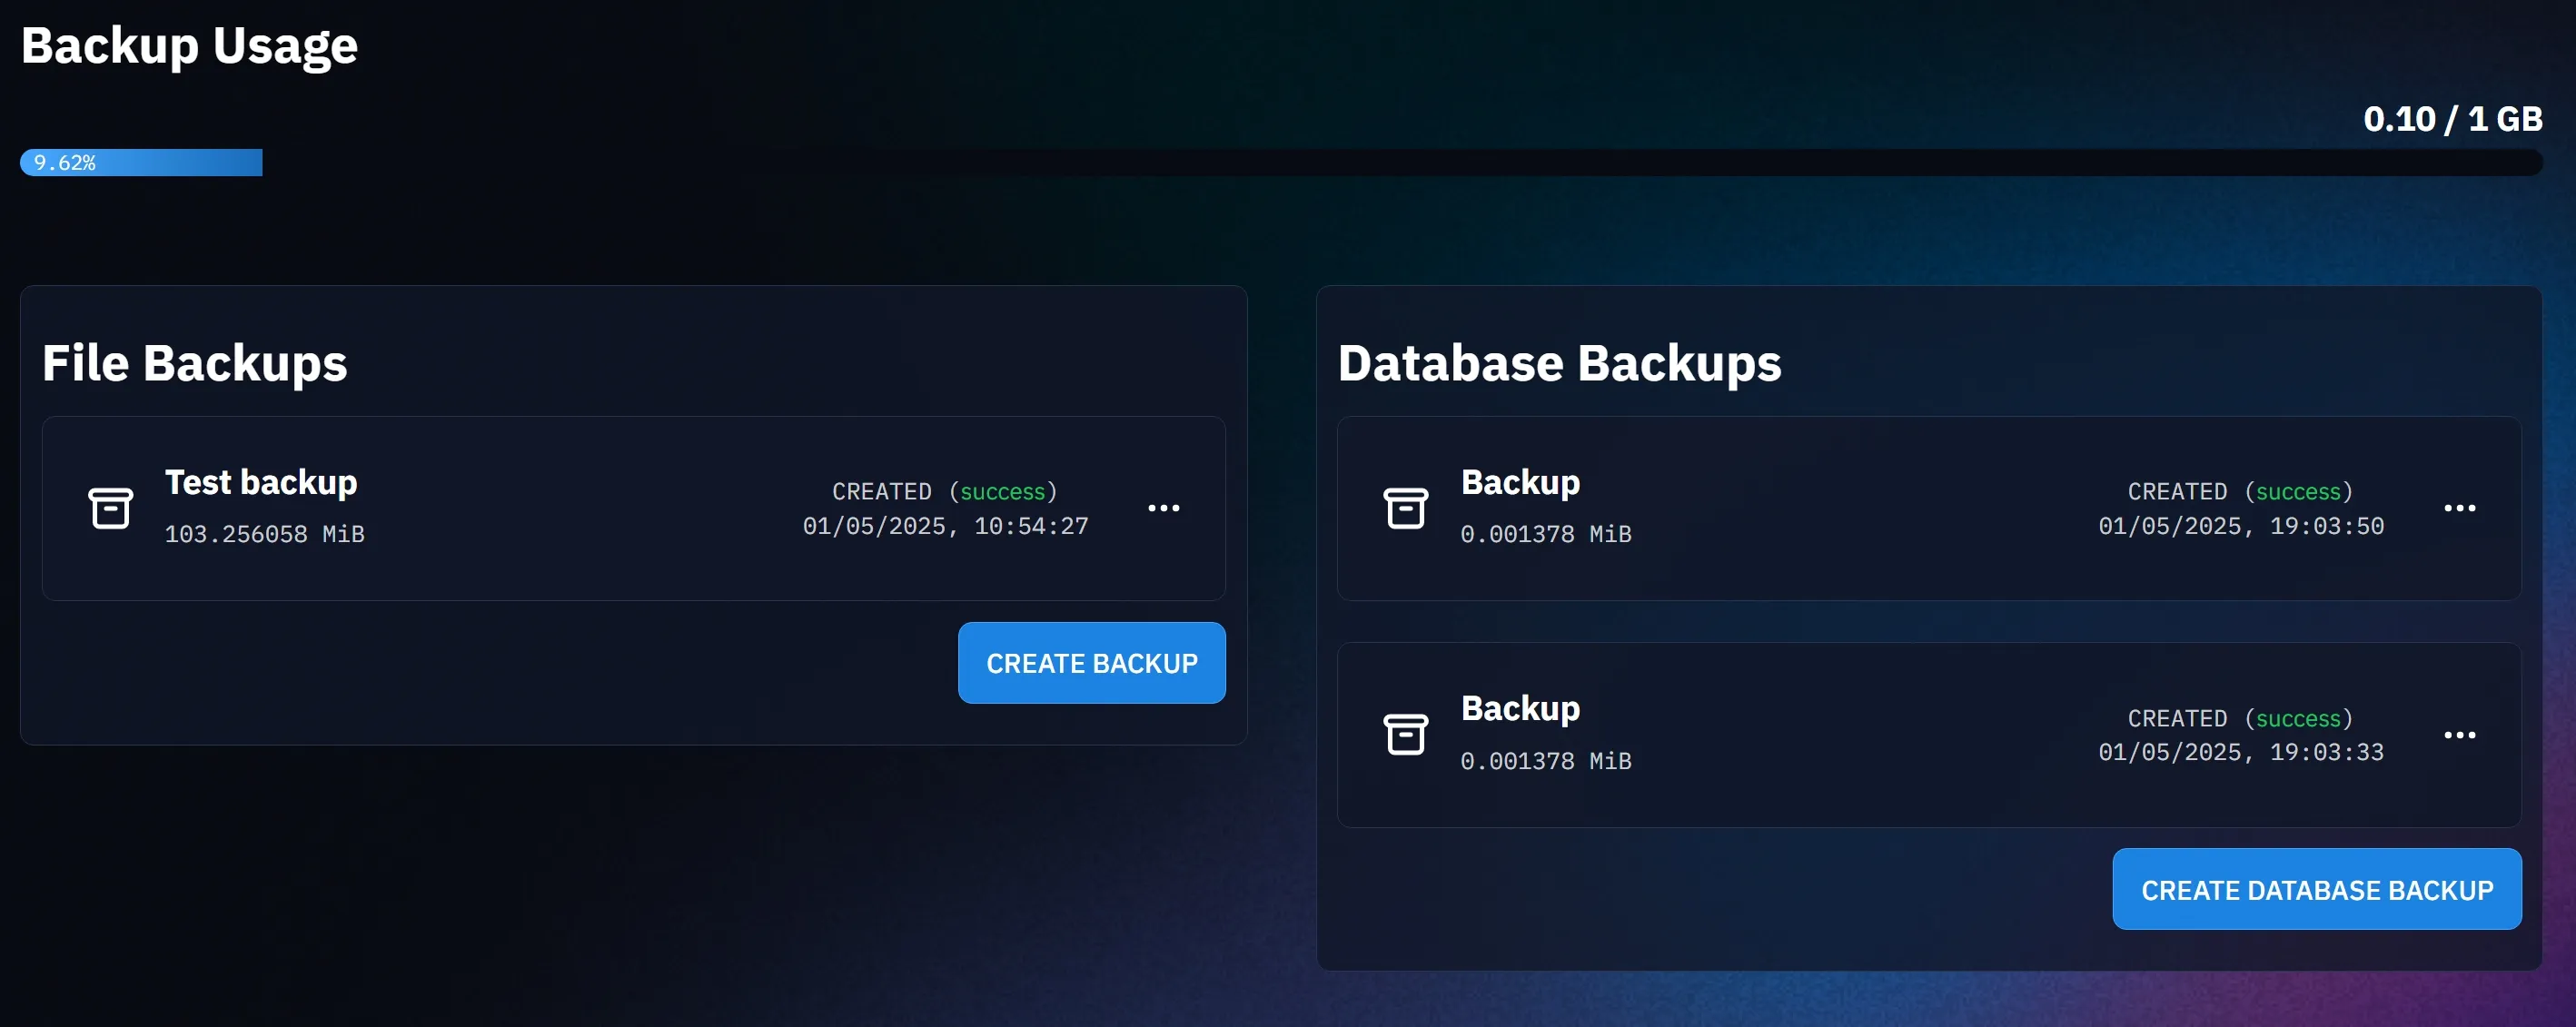
Task: Click 0.001378 MiB size of 19:03:33 backup
Action: point(1546,761)
